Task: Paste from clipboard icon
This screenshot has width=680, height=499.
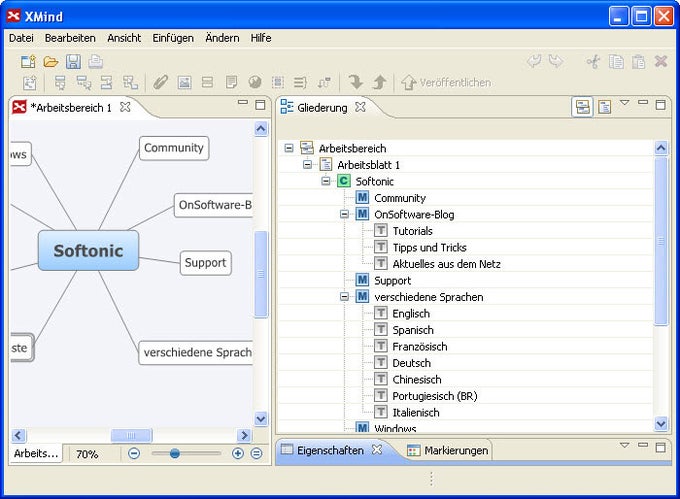Action: pyautogui.click(x=638, y=62)
